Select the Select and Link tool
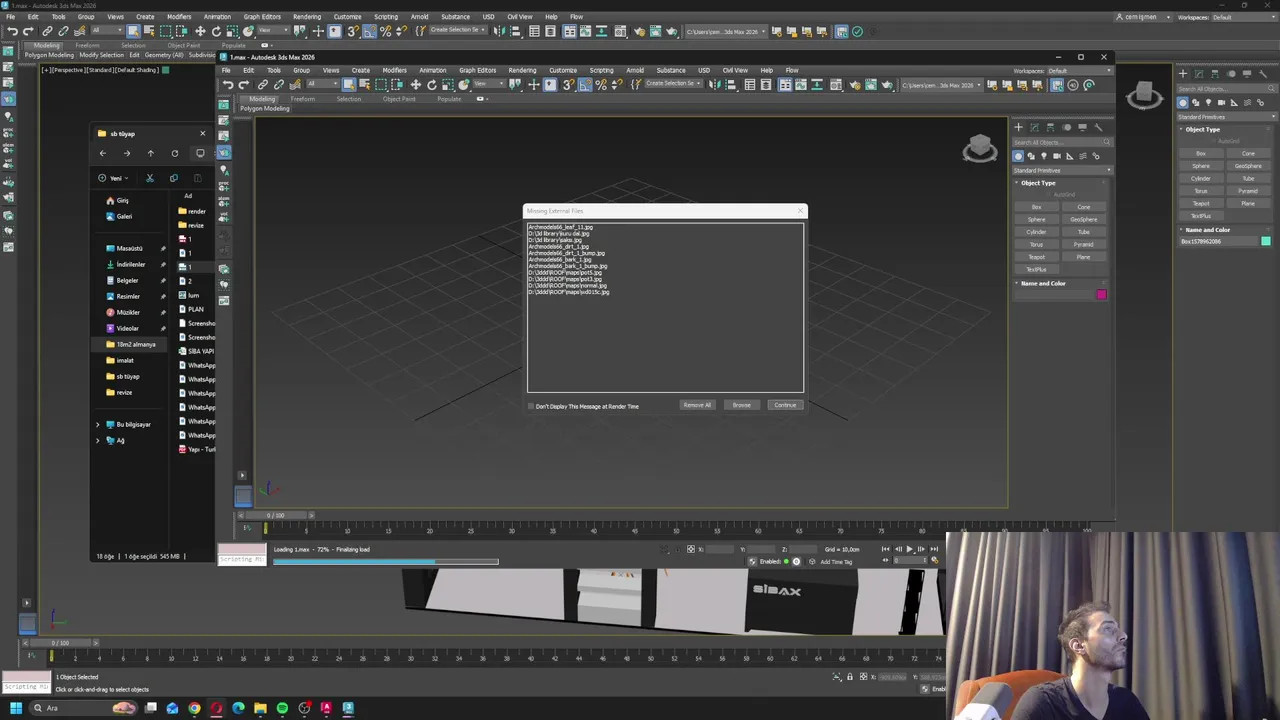The image size is (1280, 720). click(263, 85)
